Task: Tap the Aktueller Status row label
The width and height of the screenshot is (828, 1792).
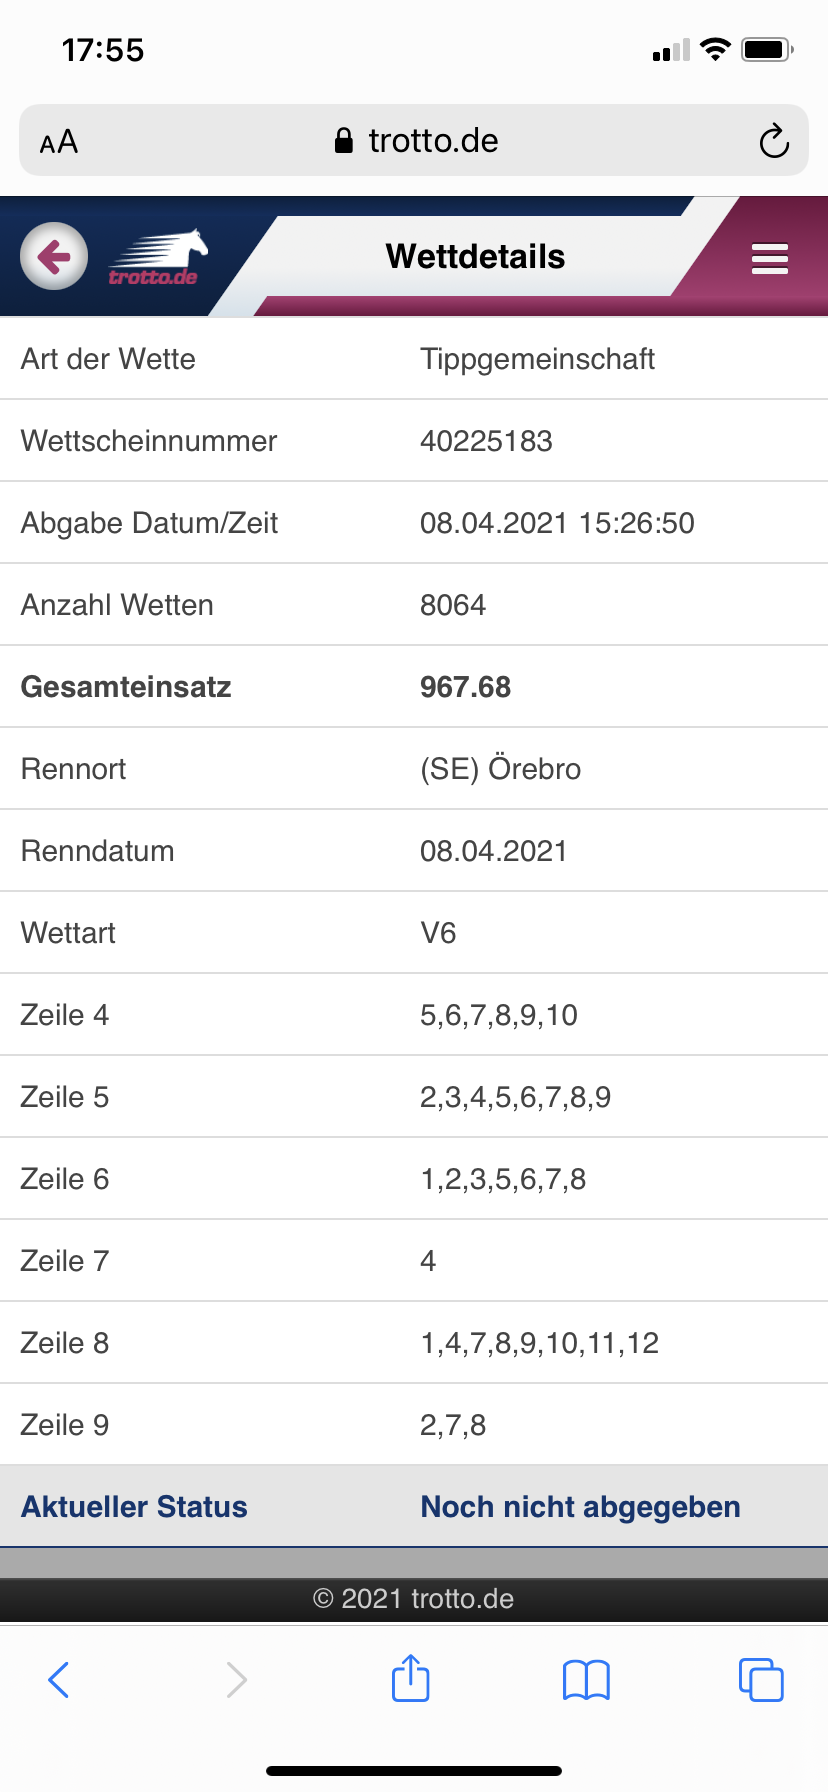Action: point(134,1507)
